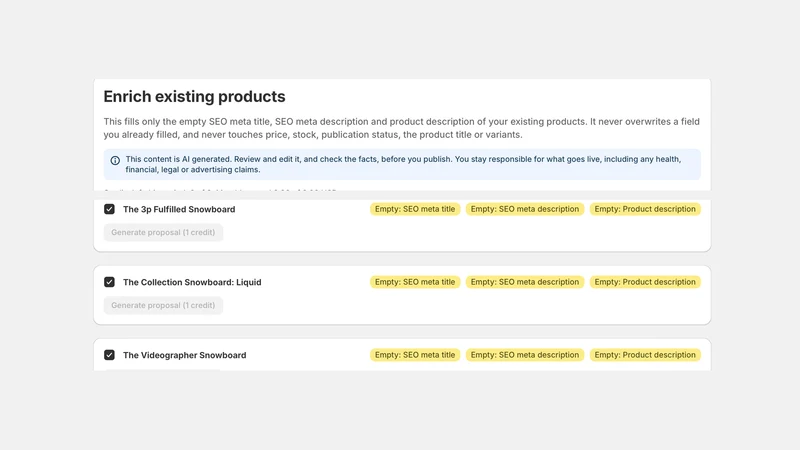Click 'Empty: Product description' badge for 3p Fulfilled Snowboard
This screenshot has width=800, height=450.
pos(645,209)
